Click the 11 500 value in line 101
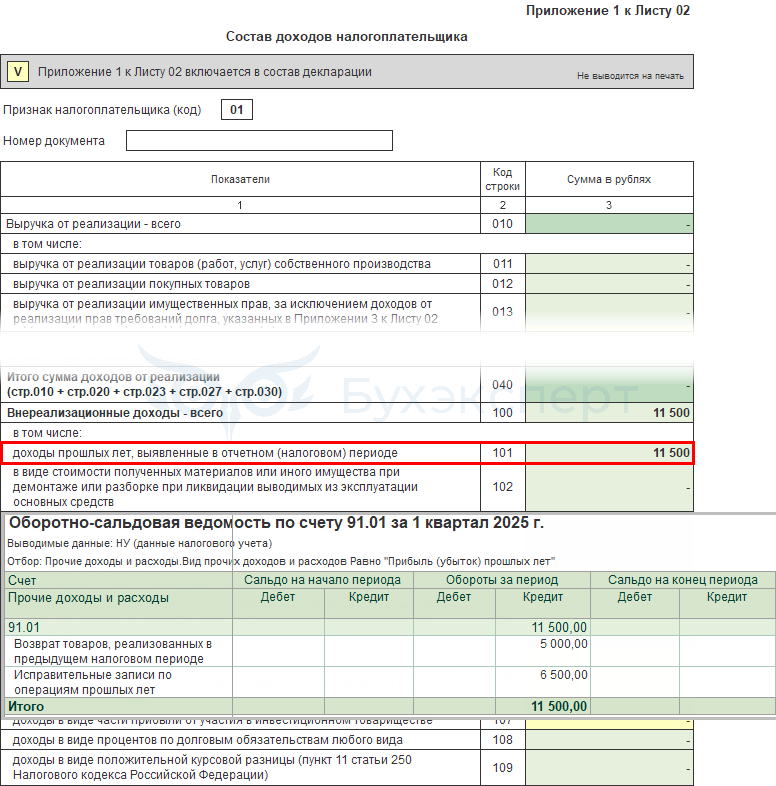Viewport: 776px width, 786px height. (x=671, y=453)
